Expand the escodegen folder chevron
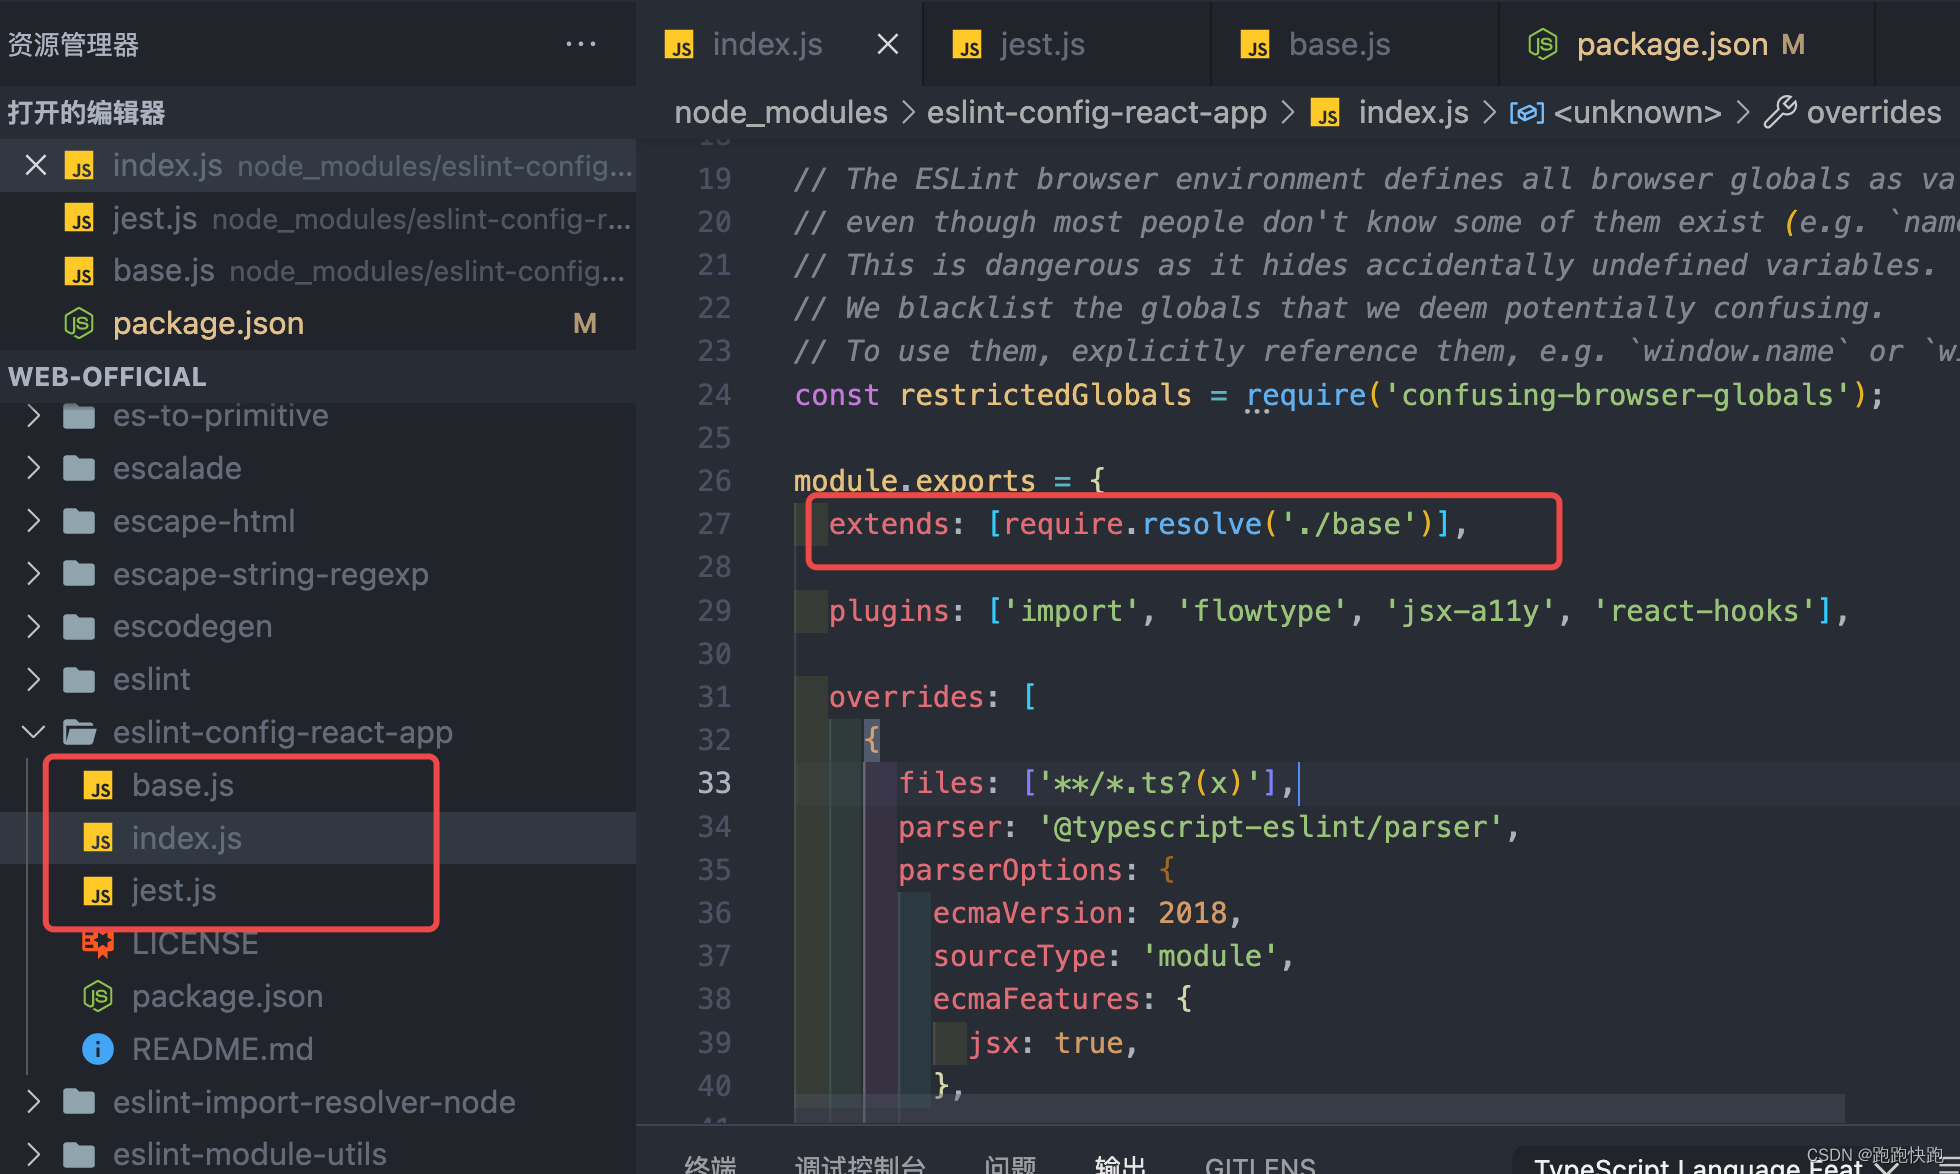The image size is (1960, 1174). pyautogui.click(x=34, y=626)
